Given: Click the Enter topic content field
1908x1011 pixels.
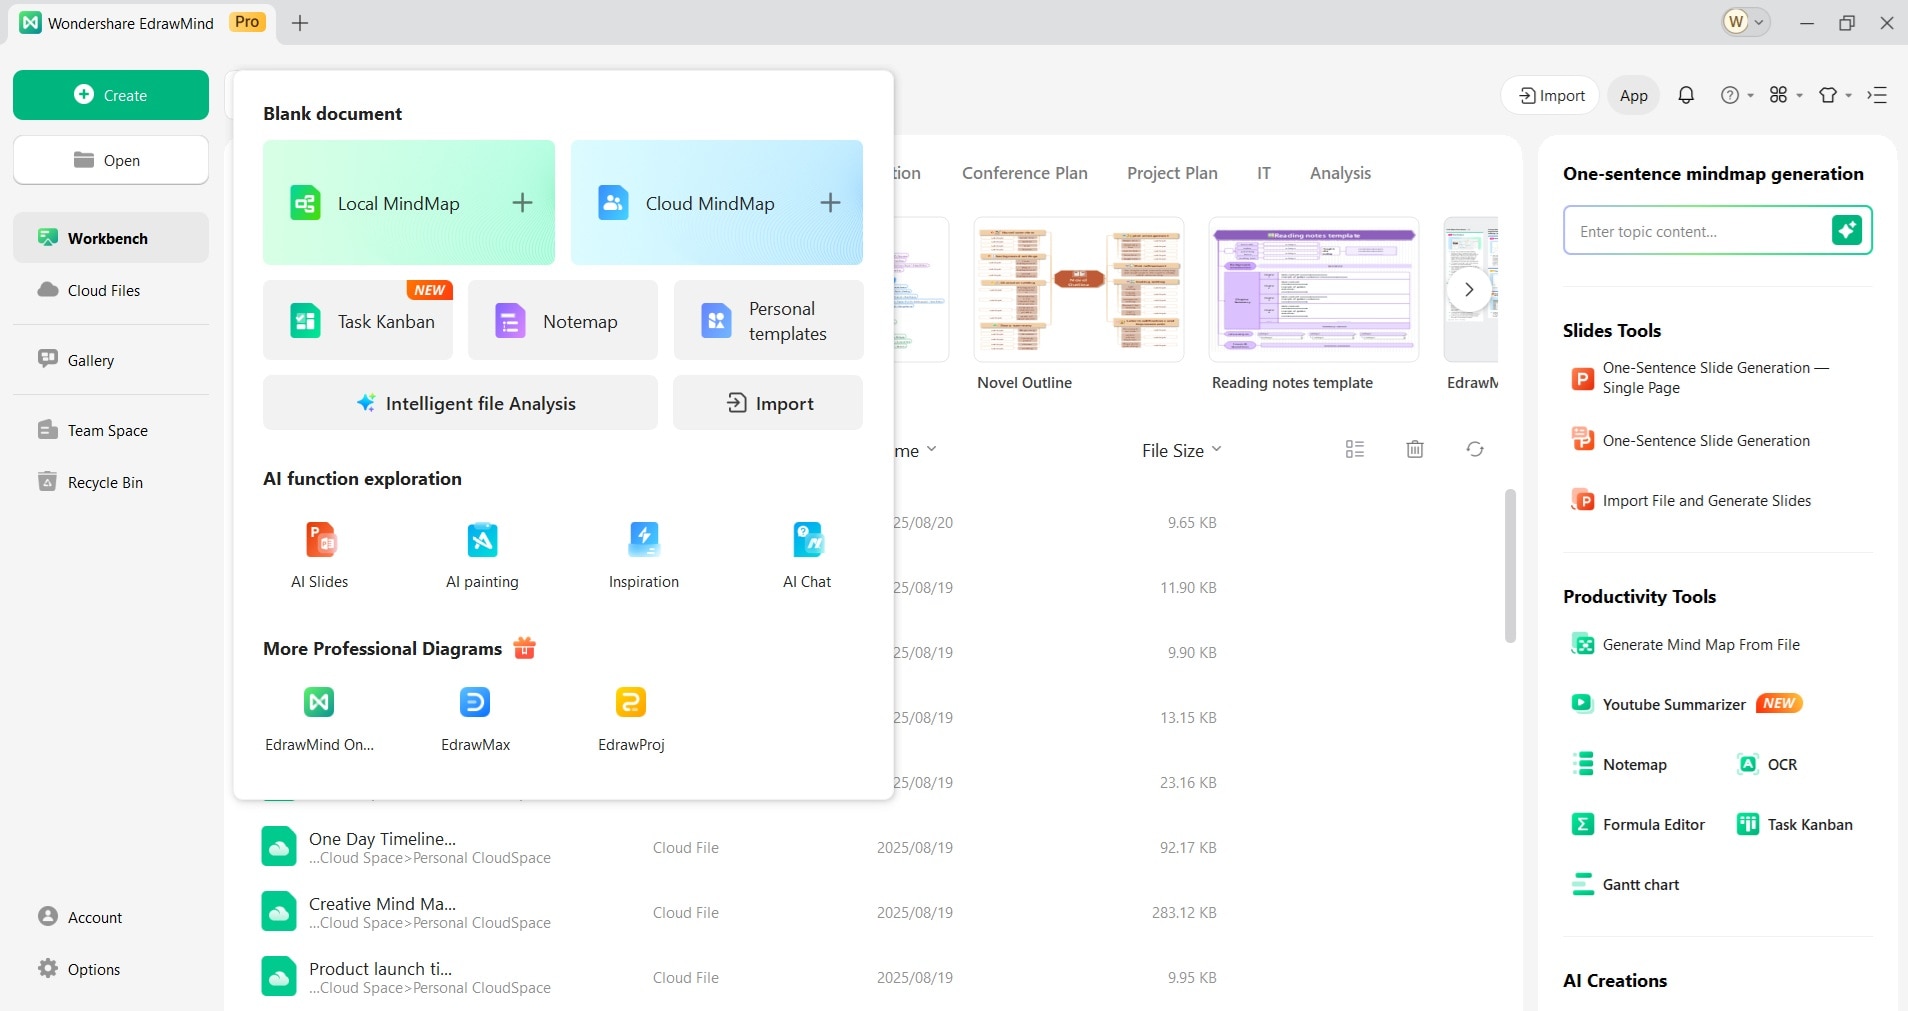Looking at the screenshot, I should coord(1697,231).
